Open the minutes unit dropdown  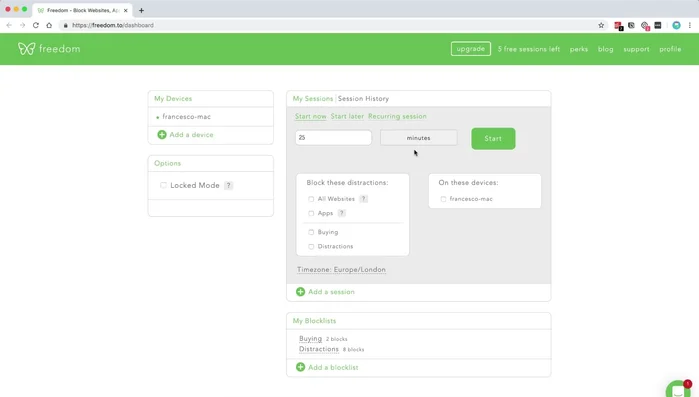(419, 138)
